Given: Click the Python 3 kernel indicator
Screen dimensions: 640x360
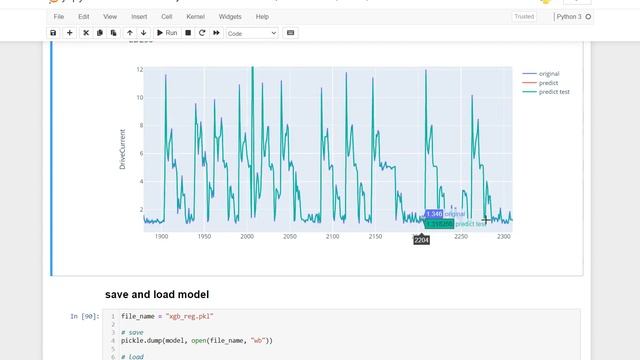Looking at the screenshot, I should (x=569, y=17).
